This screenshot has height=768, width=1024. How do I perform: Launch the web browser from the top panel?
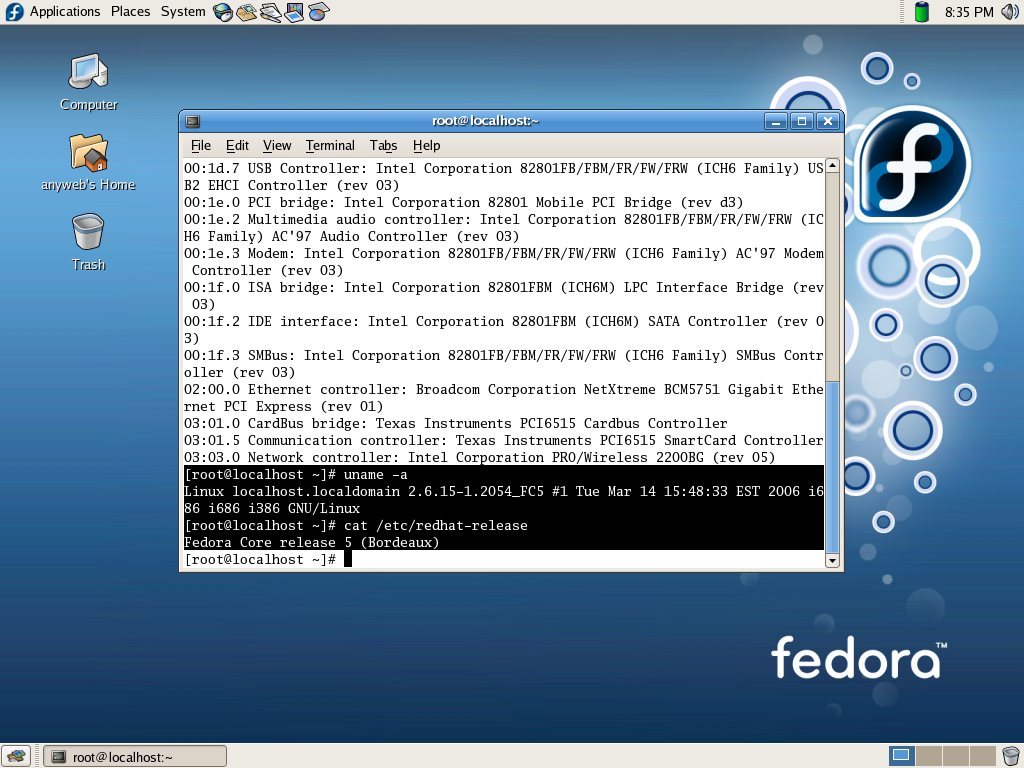coord(223,12)
